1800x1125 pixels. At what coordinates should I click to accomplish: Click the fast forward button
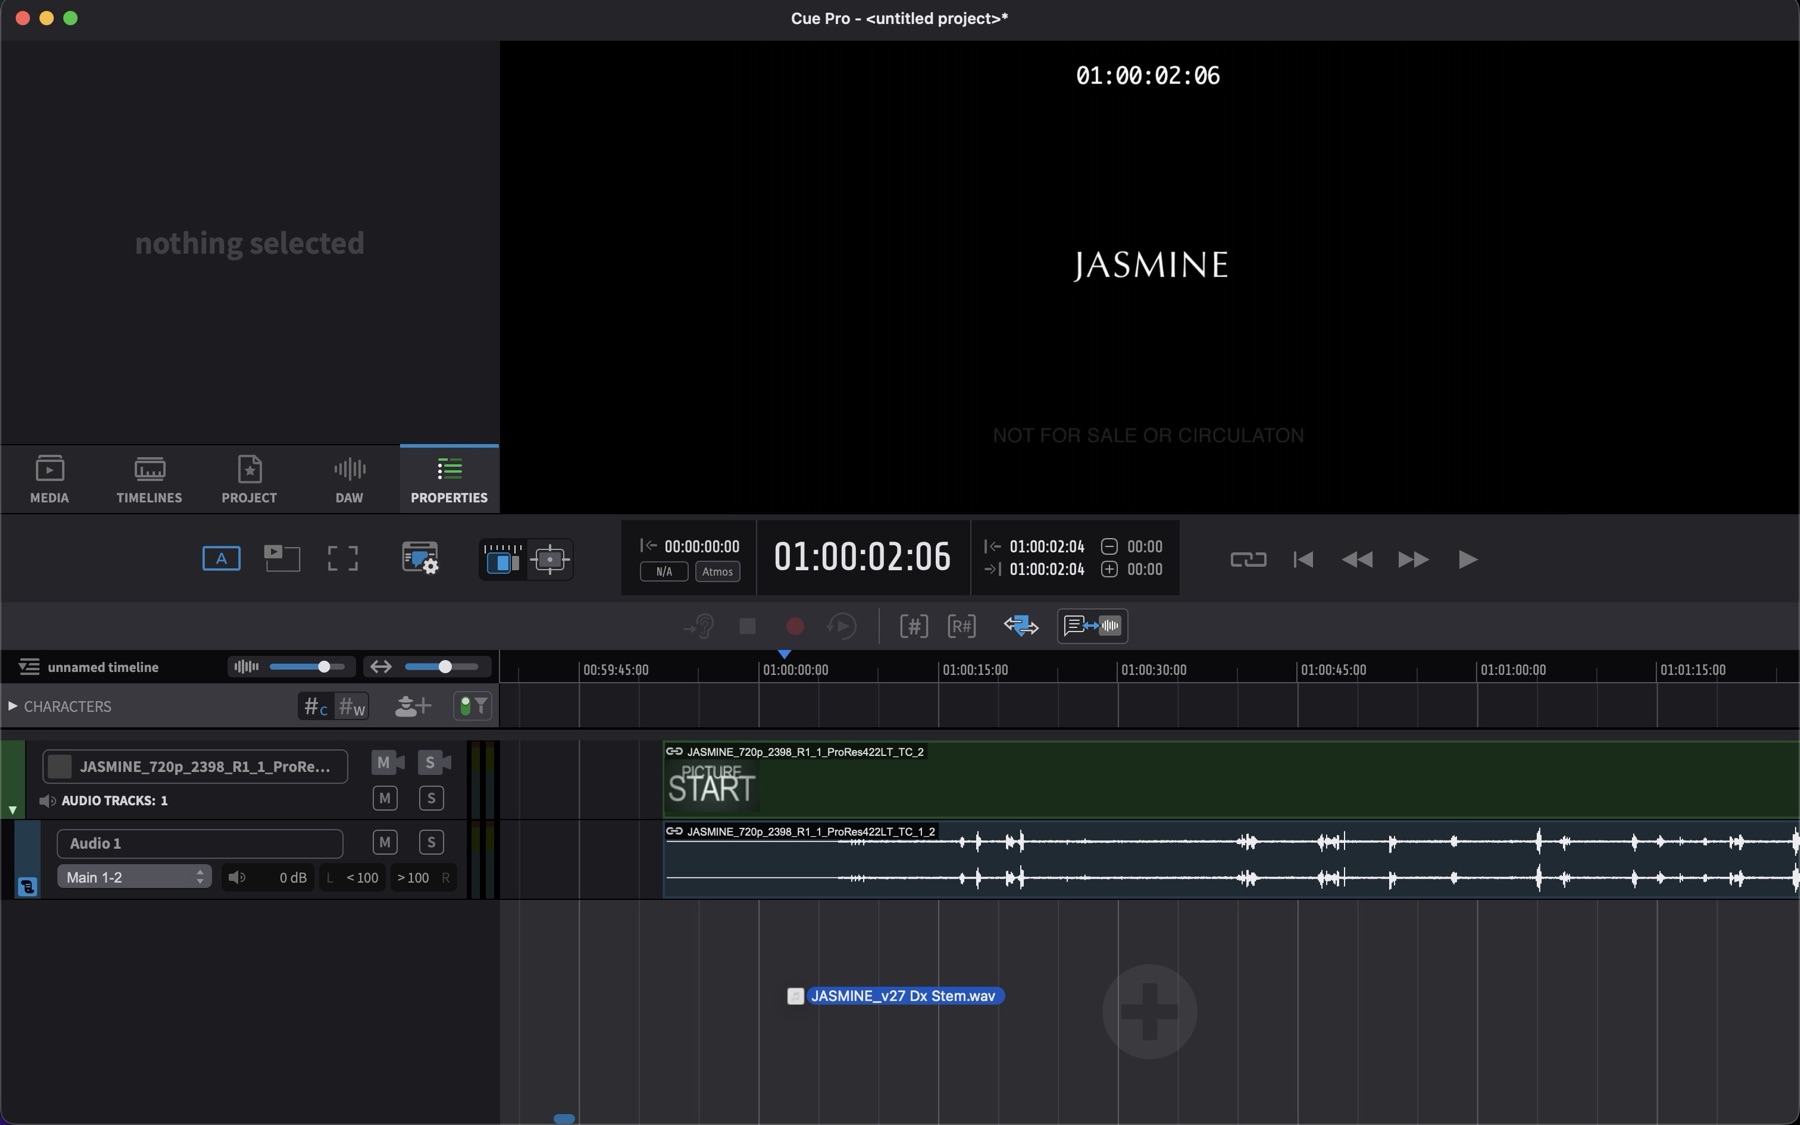coord(1413,559)
